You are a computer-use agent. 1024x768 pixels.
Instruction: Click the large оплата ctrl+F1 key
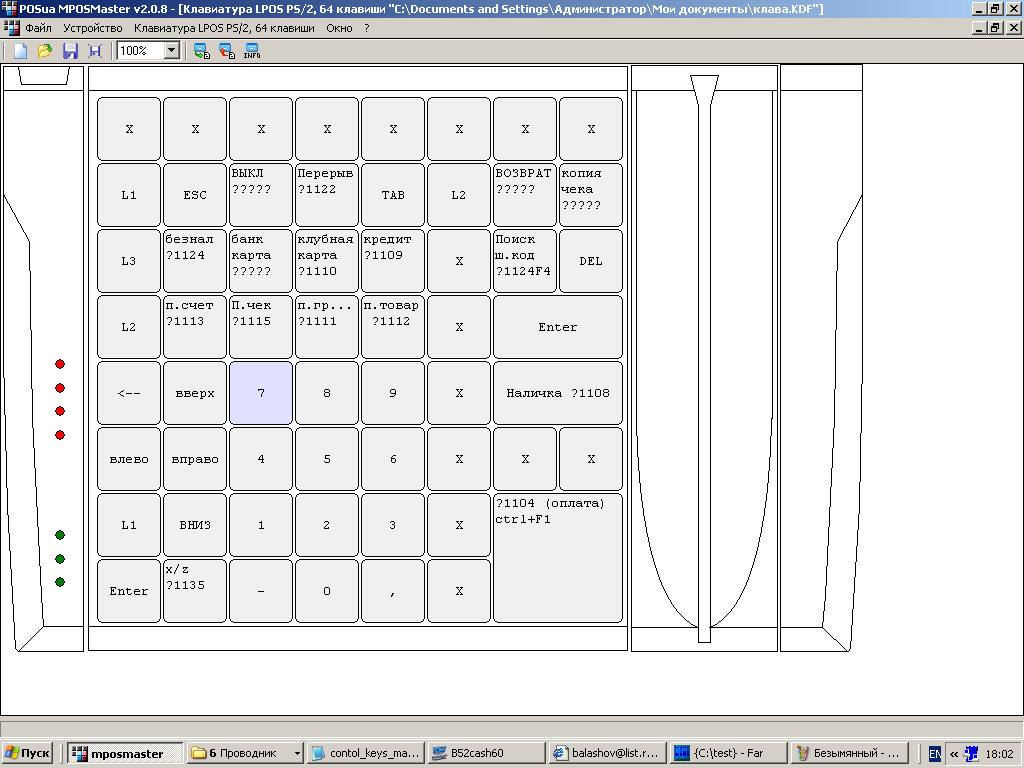tap(557, 557)
